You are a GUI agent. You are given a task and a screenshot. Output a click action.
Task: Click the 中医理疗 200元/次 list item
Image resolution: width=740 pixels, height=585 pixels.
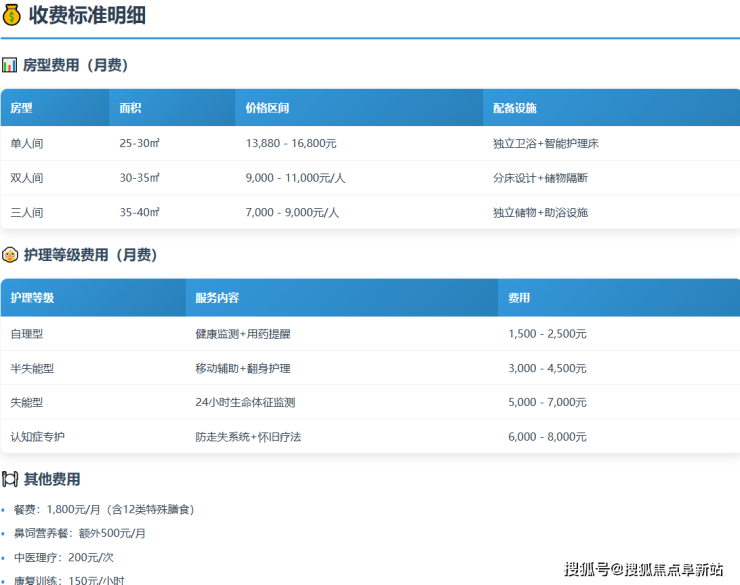[64, 557]
